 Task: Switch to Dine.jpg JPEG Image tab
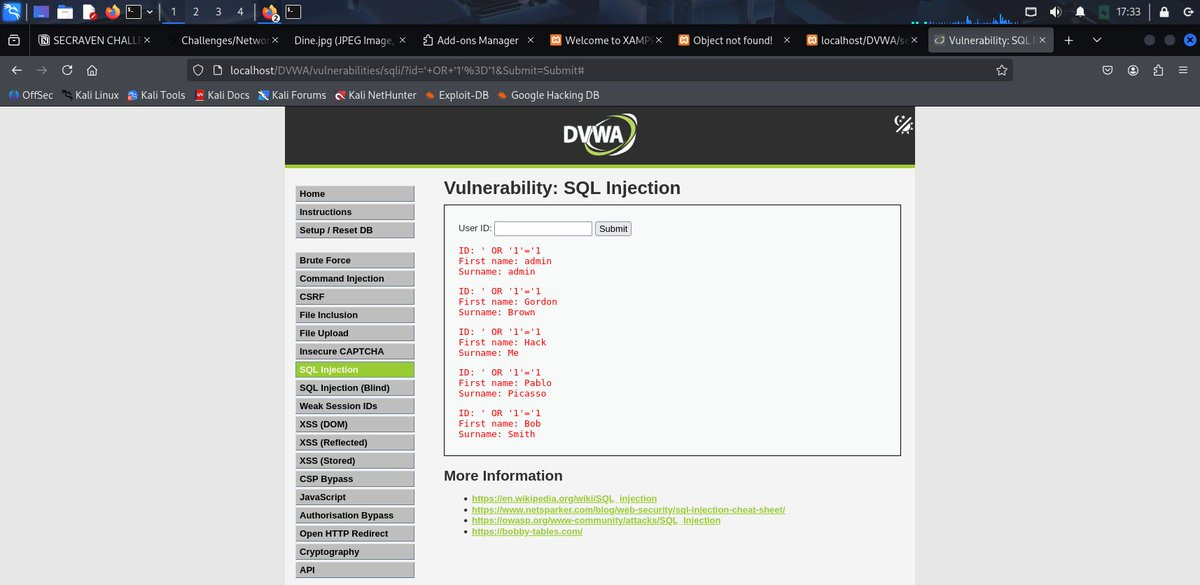coord(350,40)
